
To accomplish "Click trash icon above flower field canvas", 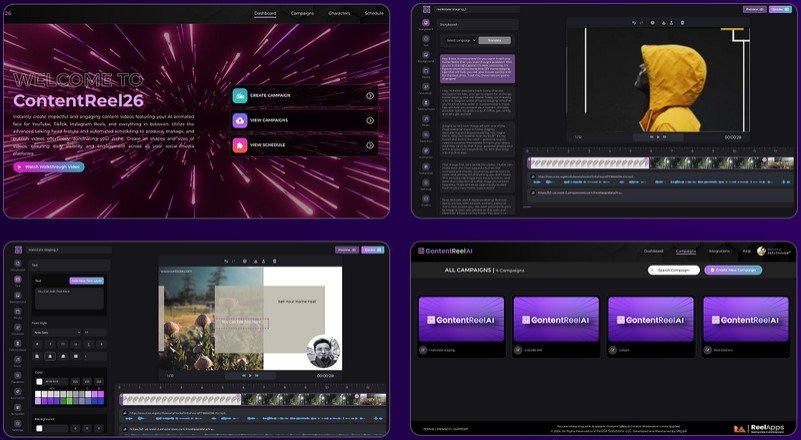I will (x=274, y=261).
